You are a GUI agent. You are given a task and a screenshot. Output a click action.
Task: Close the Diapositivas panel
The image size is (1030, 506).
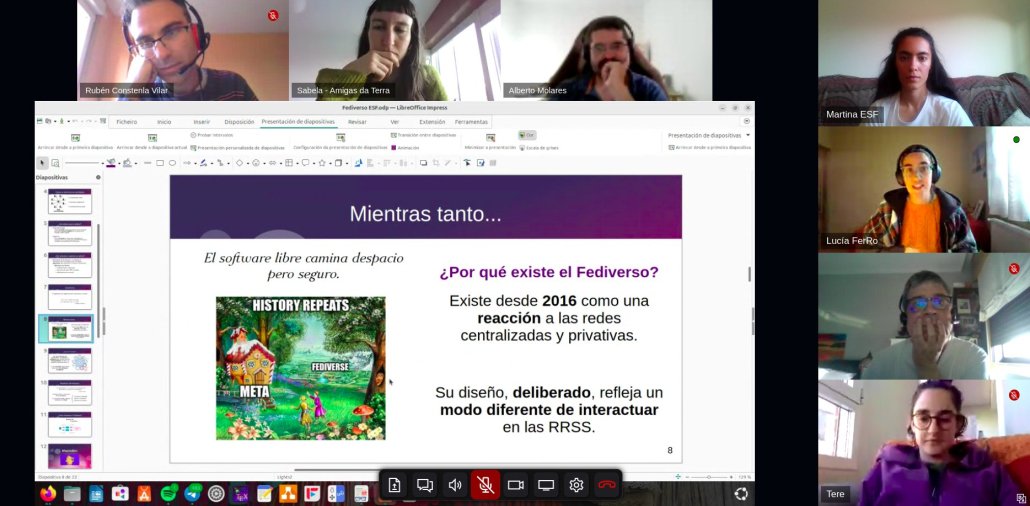click(x=98, y=177)
